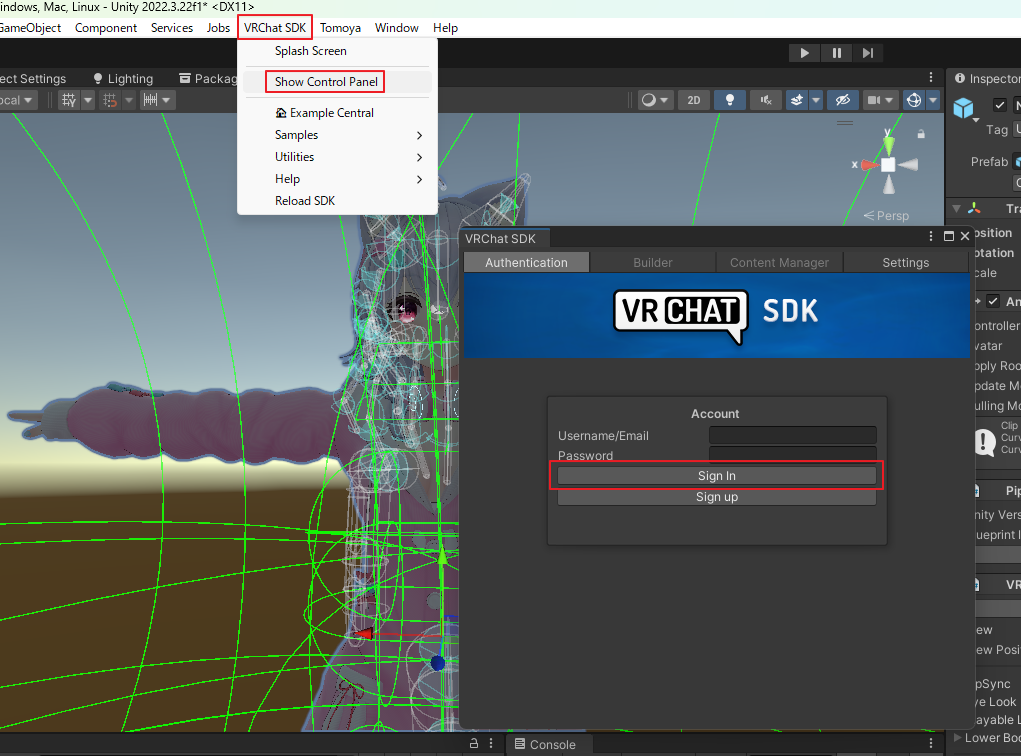The width and height of the screenshot is (1021, 756).
Task: Click the scene view lock icon
Action: (922, 136)
